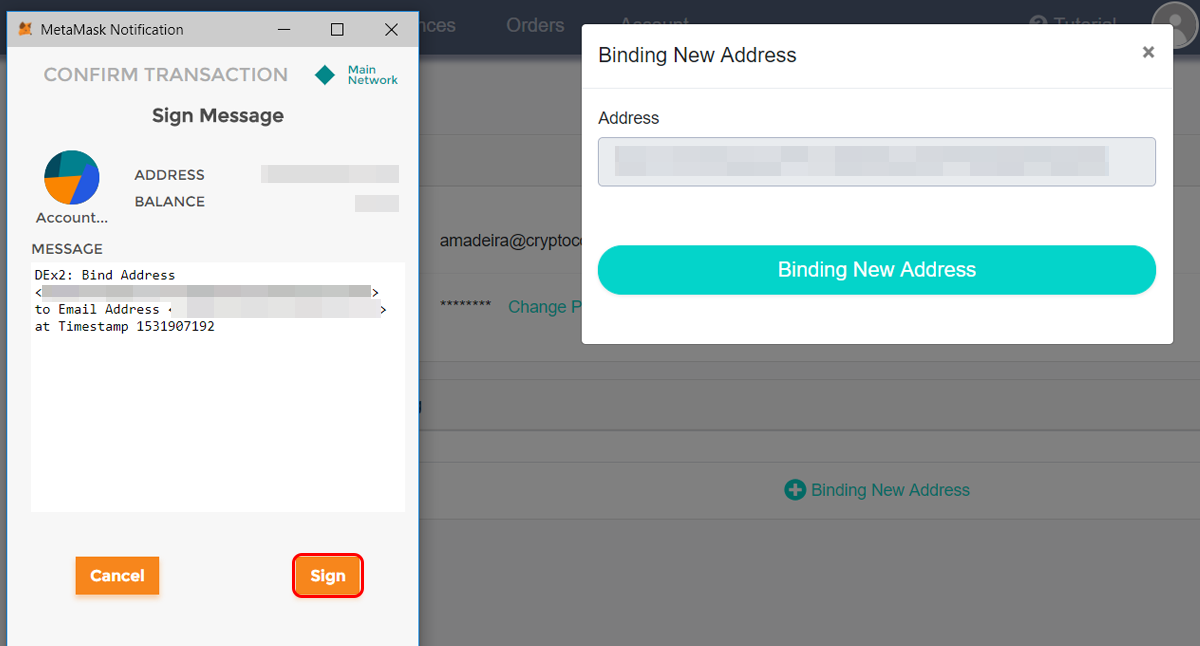1200x646 pixels.
Task: Click the MESSAGE label above the message box
Action: [67, 249]
